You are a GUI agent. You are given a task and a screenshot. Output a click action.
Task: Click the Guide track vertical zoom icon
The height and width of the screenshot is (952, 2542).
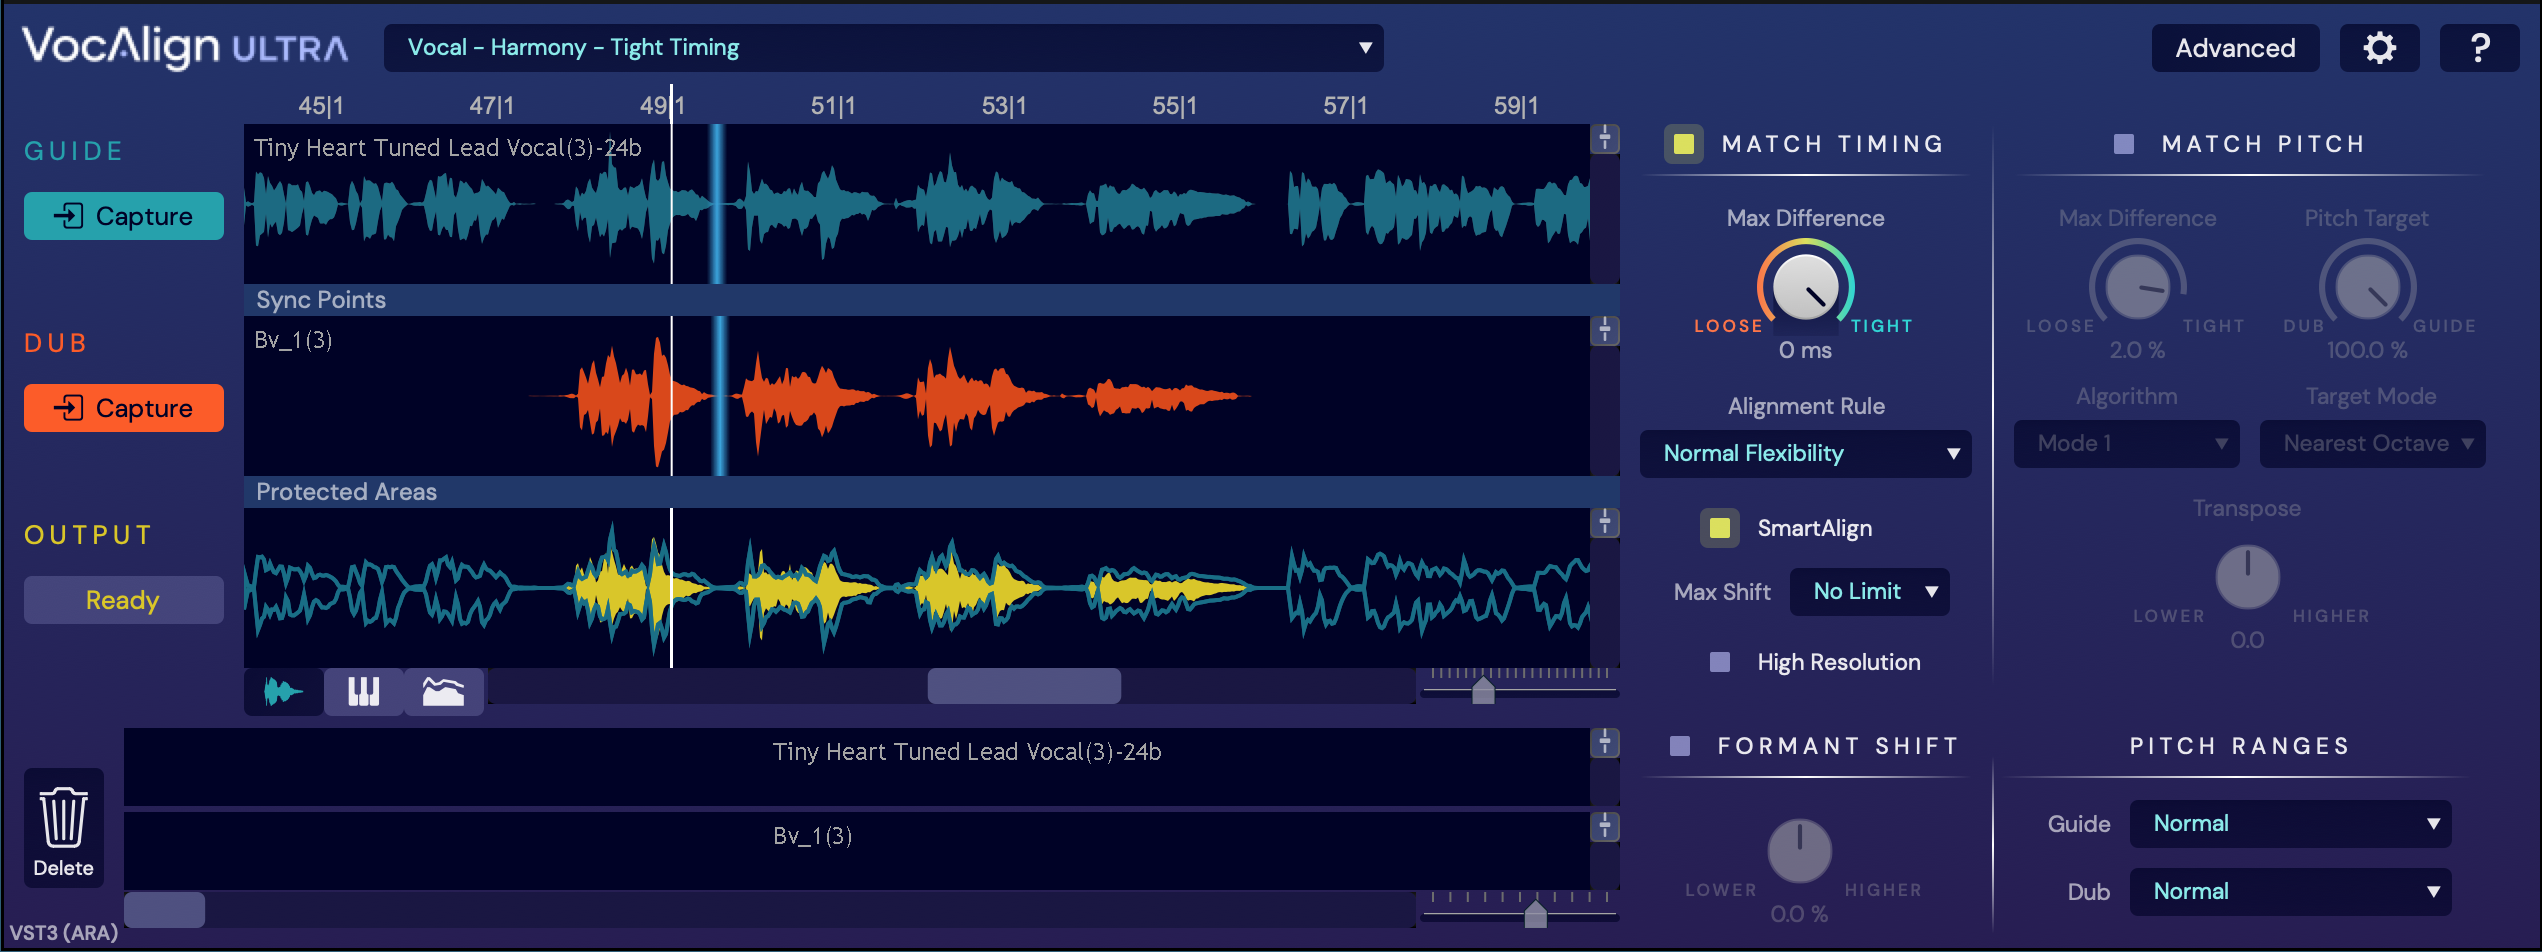tap(1605, 138)
